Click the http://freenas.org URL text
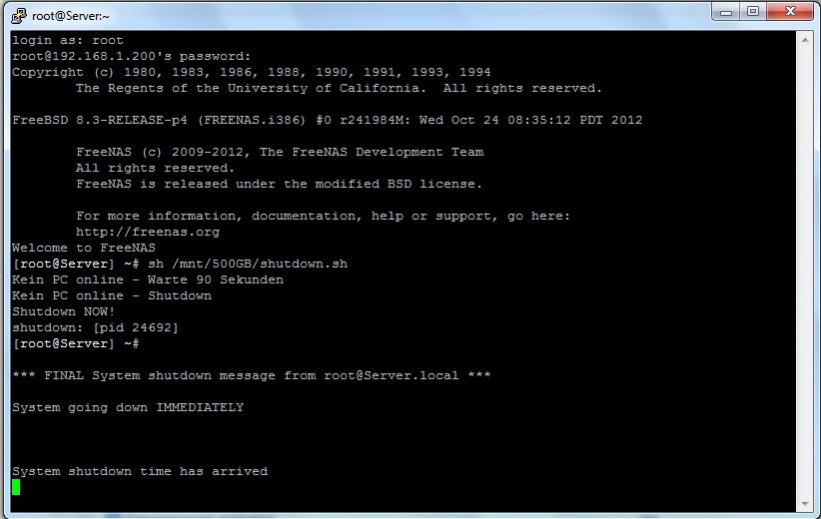 click(148, 232)
